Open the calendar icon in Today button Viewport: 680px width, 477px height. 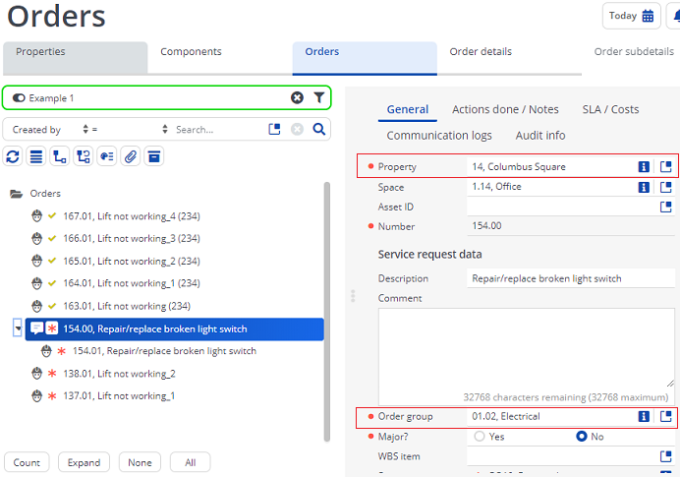click(647, 16)
